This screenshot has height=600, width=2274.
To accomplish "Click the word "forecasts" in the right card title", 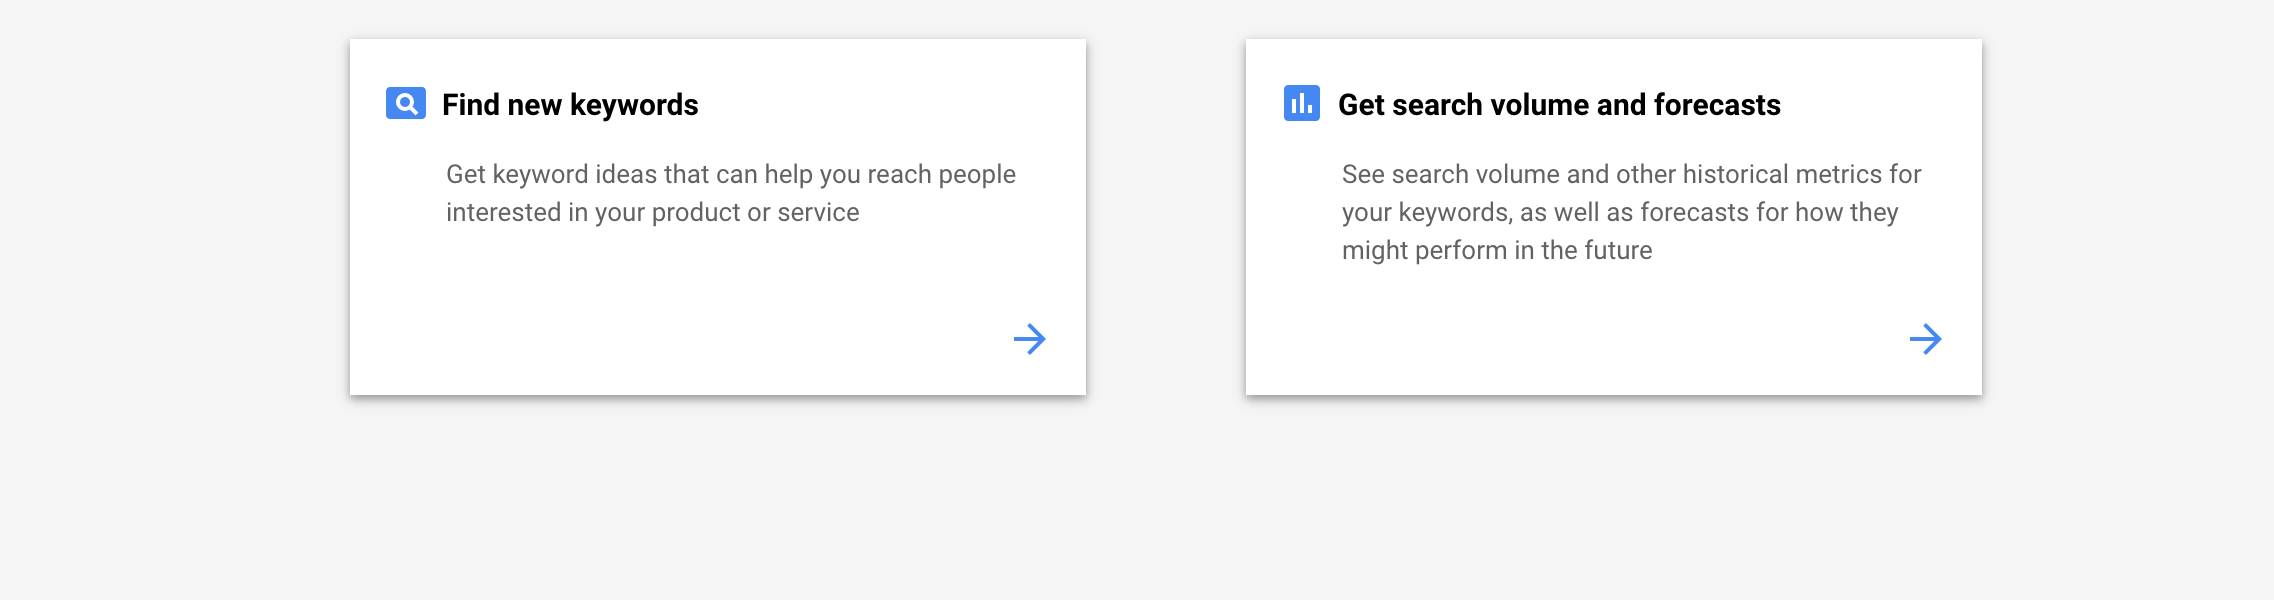I will (x=1717, y=105).
